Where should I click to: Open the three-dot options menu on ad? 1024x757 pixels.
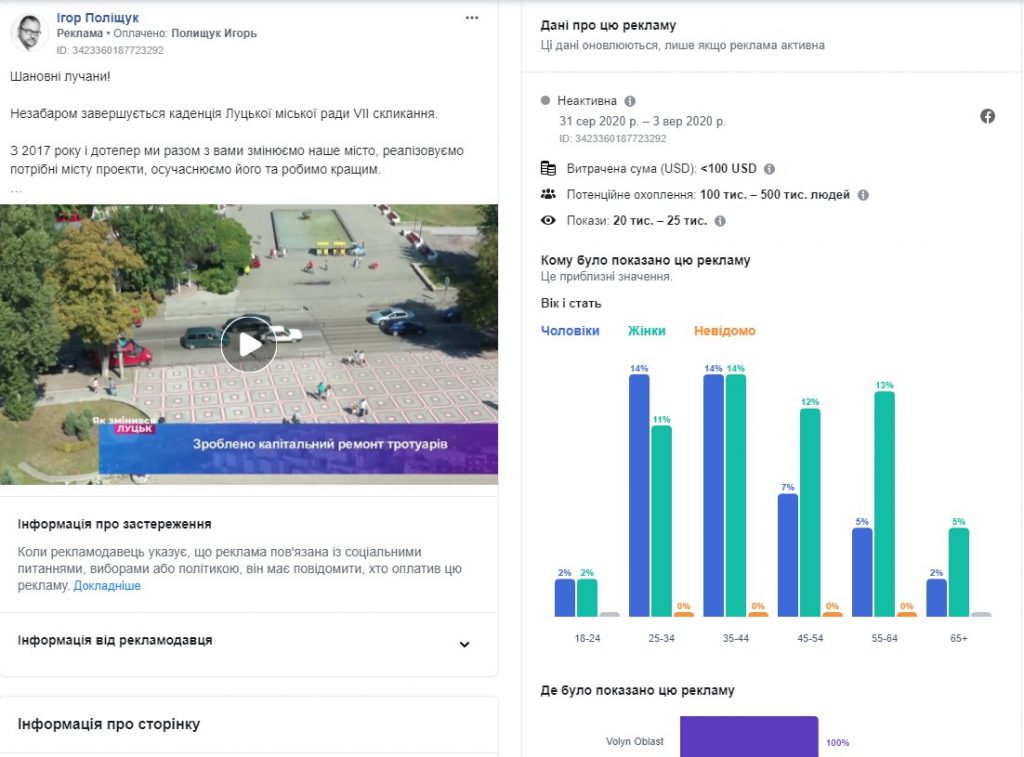coord(472,18)
